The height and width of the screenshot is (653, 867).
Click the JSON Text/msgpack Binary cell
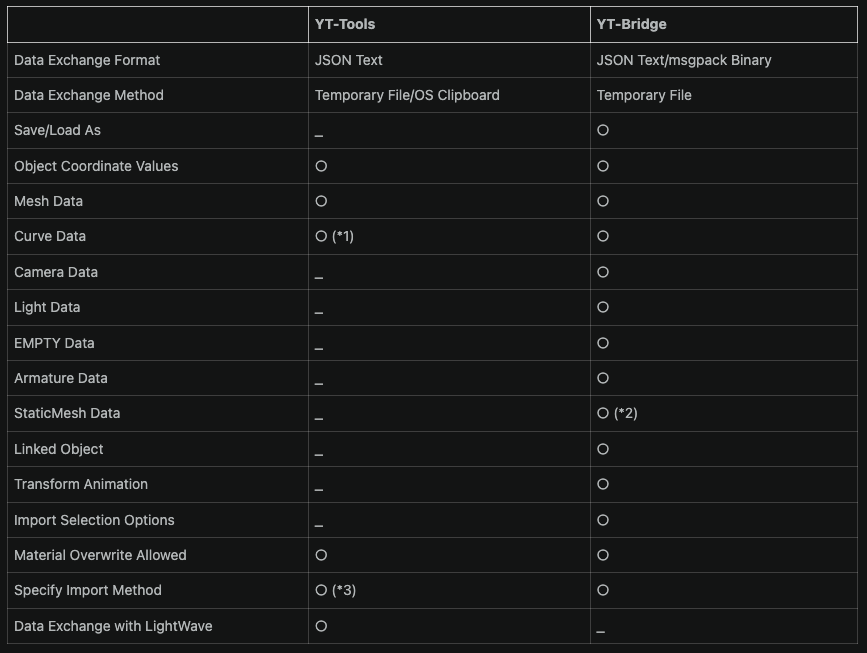683,60
